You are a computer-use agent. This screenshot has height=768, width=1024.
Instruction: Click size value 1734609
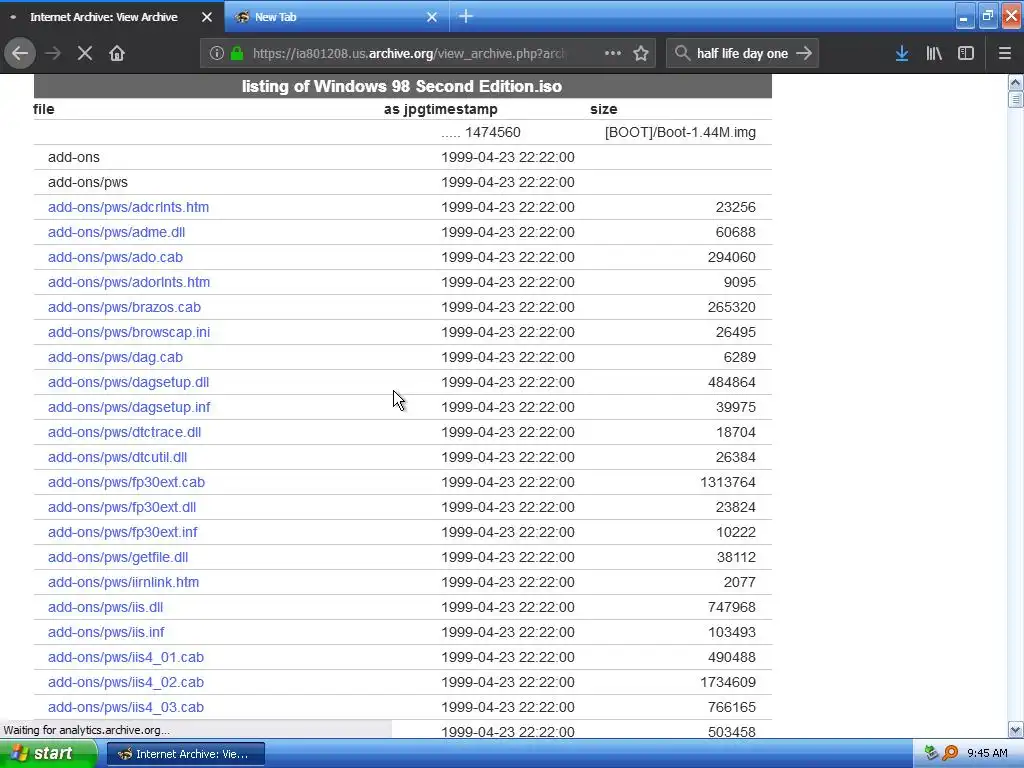click(x=728, y=682)
